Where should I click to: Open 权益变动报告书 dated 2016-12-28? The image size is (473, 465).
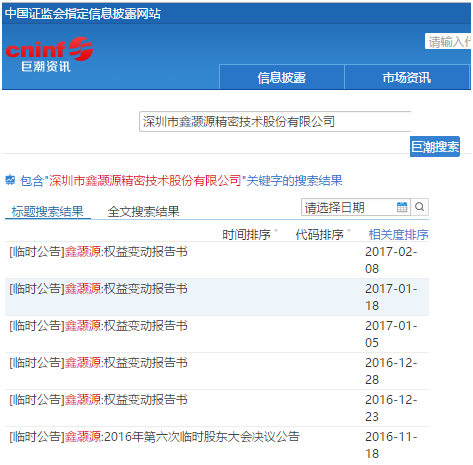(99, 362)
